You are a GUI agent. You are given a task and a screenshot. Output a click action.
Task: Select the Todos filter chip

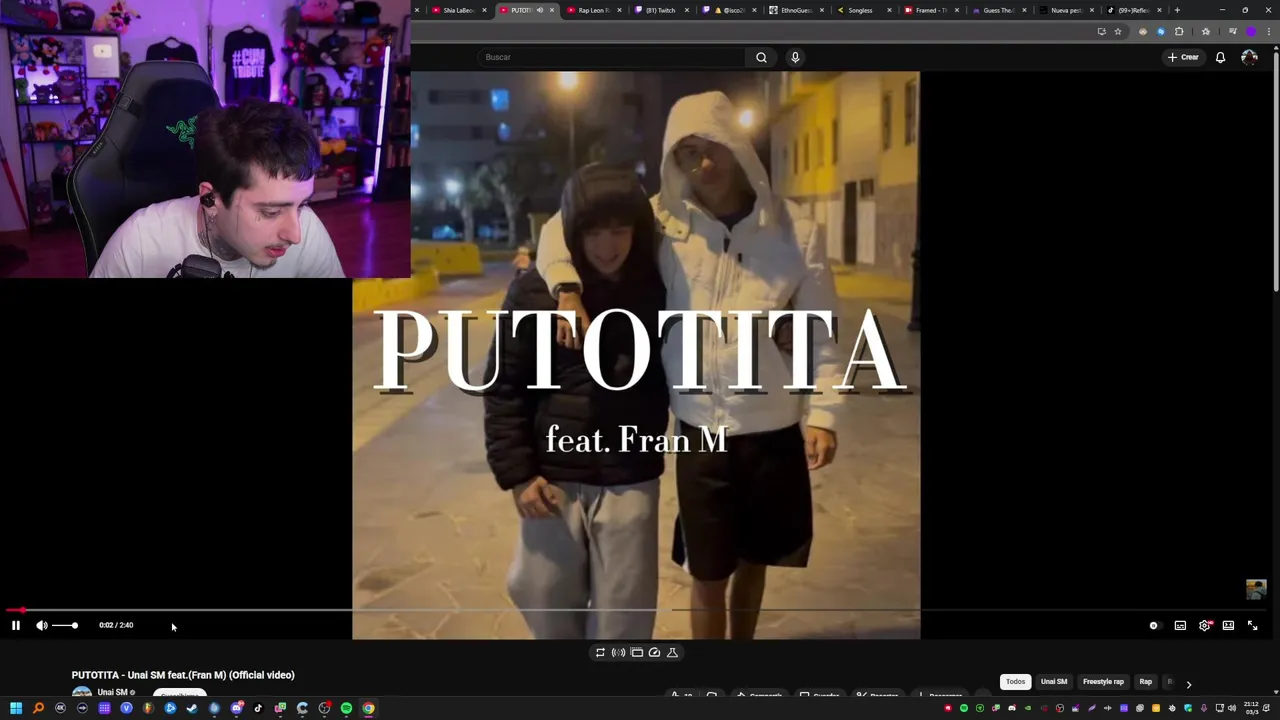point(1015,682)
